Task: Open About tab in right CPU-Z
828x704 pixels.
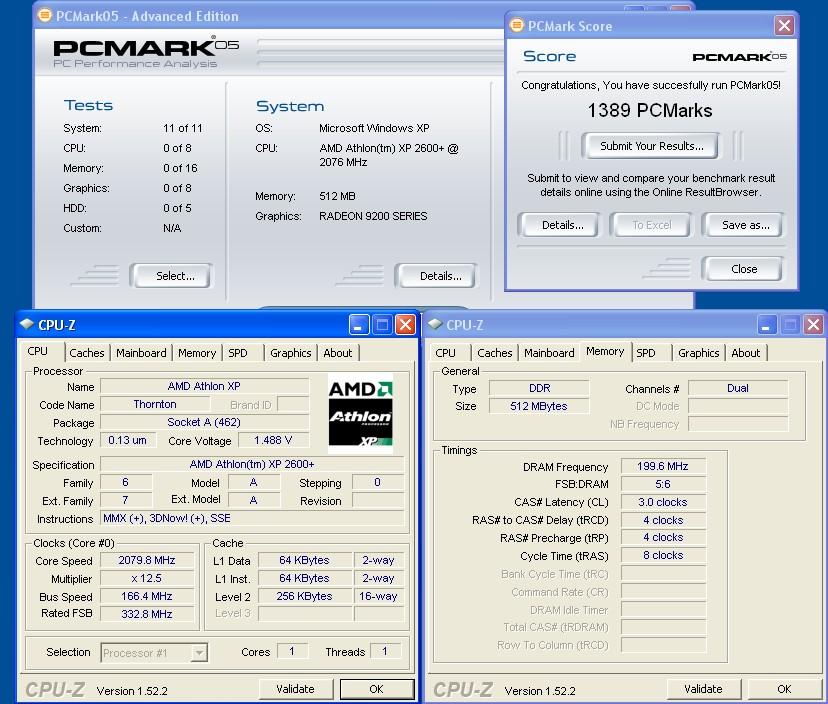Action: tap(746, 353)
